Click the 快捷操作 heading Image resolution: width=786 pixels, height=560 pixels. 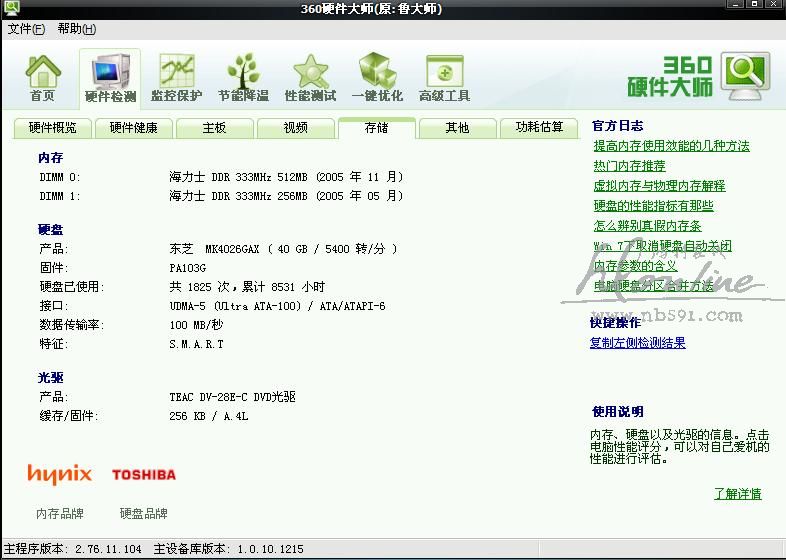click(616, 322)
